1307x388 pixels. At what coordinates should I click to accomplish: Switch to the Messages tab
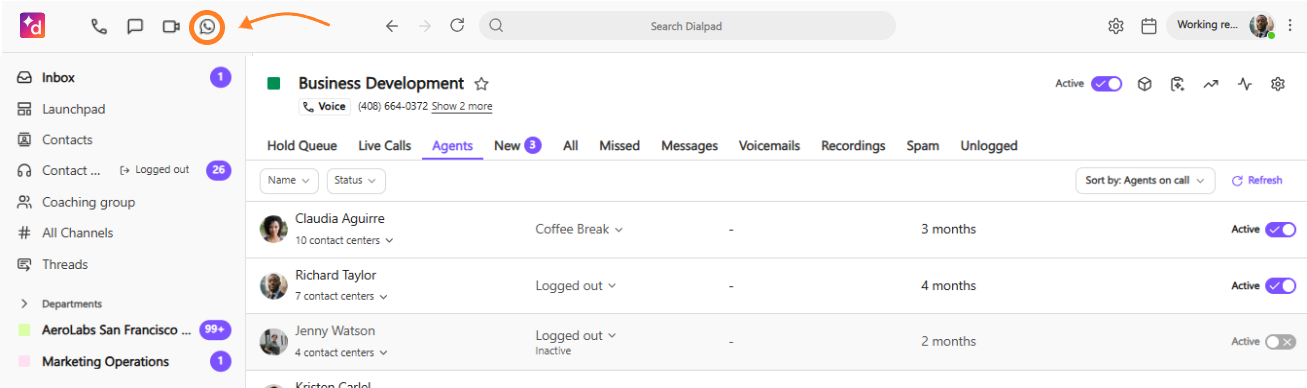click(690, 146)
